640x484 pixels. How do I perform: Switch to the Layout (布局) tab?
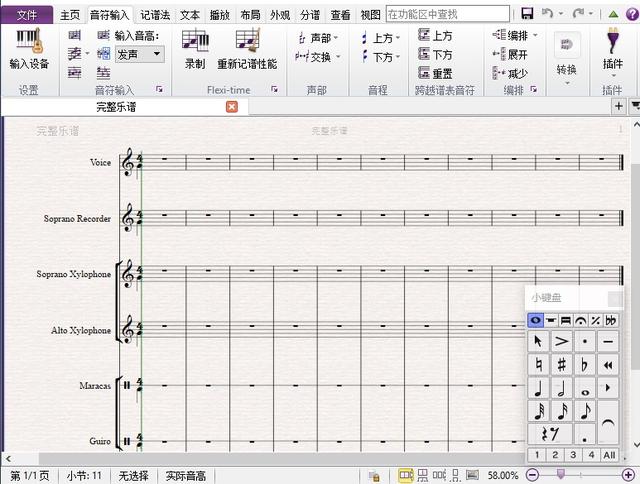click(x=250, y=15)
